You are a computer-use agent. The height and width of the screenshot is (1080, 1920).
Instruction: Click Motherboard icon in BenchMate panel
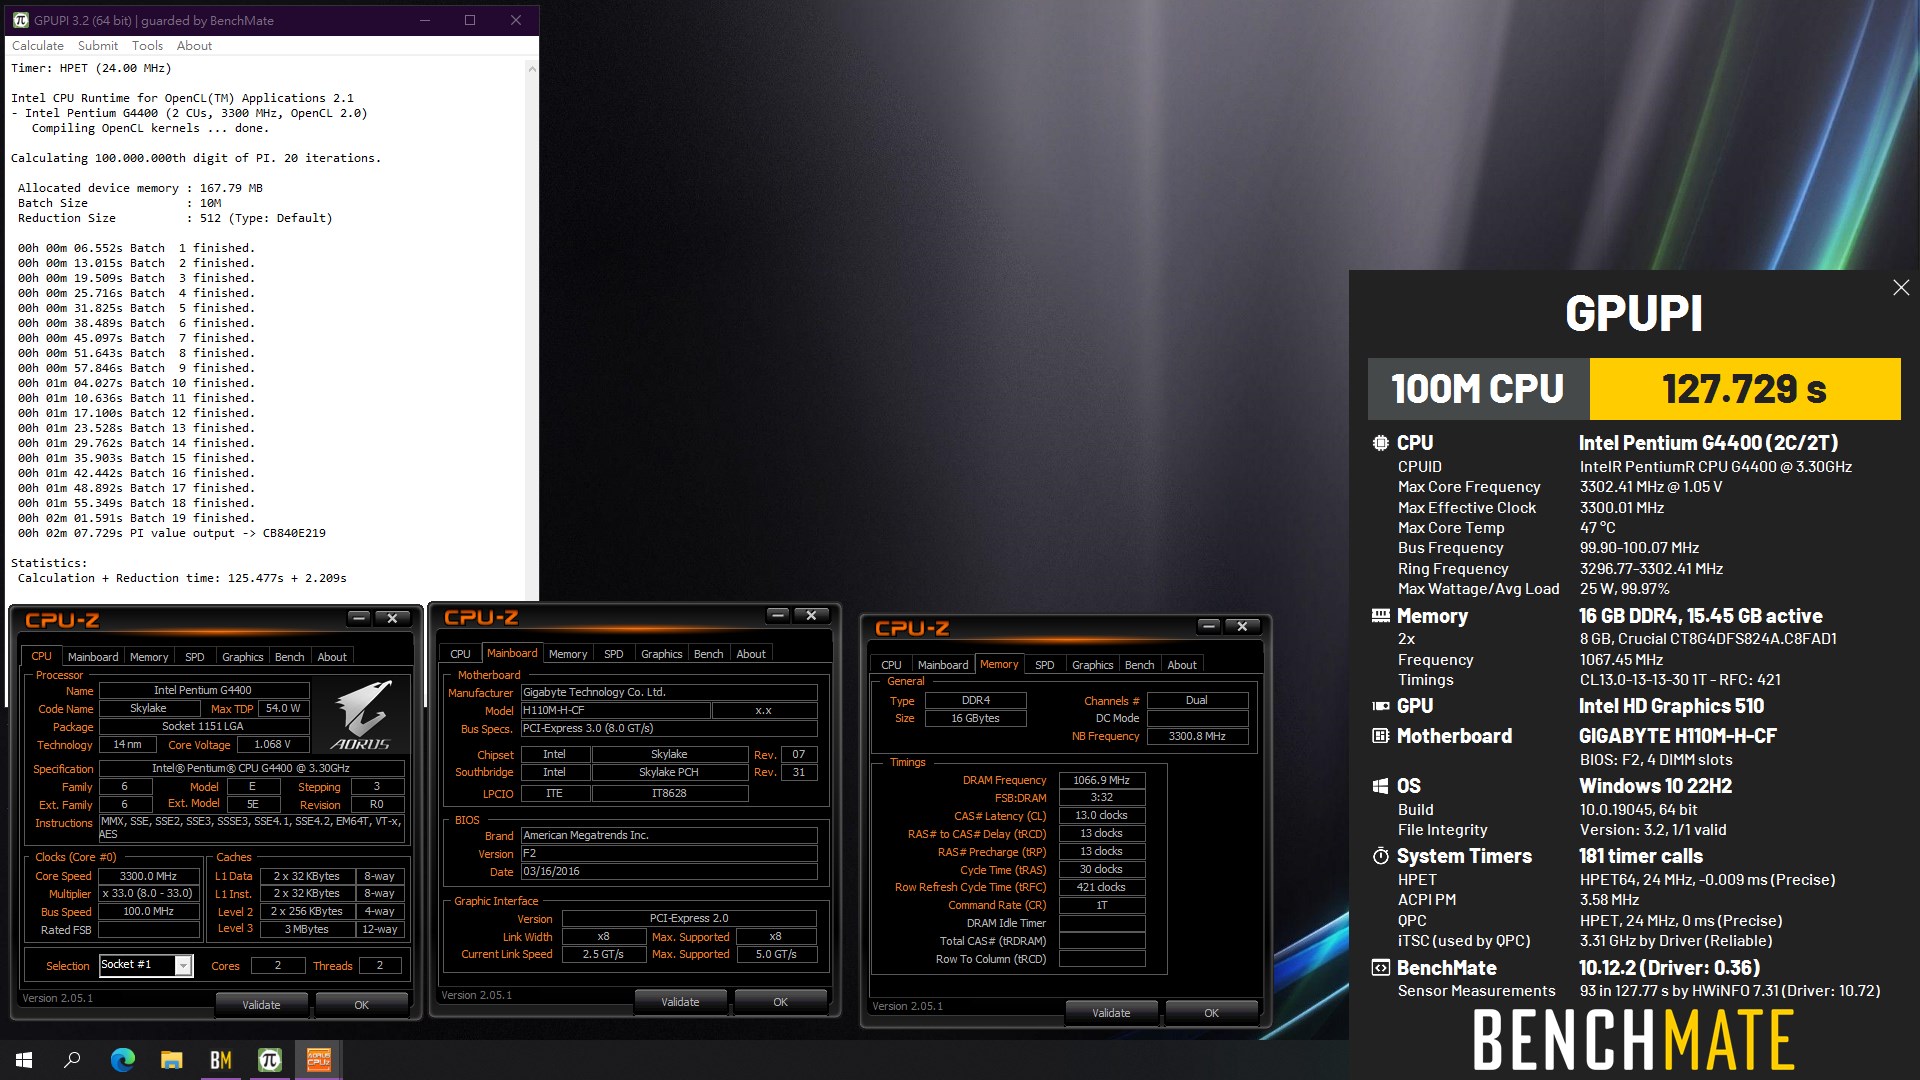pyautogui.click(x=1381, y=736)
